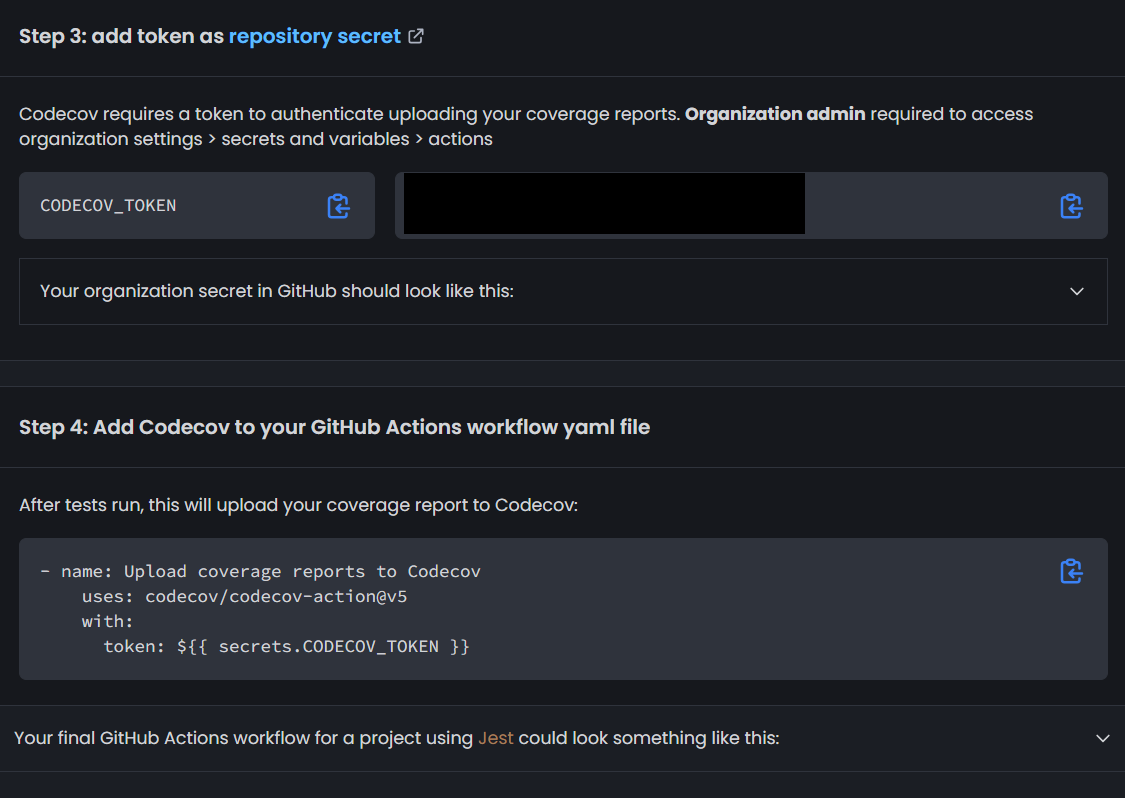
Task: Click the 'uses: codecov/codecov-action@v5' code line
Action: tap(244, 597)
